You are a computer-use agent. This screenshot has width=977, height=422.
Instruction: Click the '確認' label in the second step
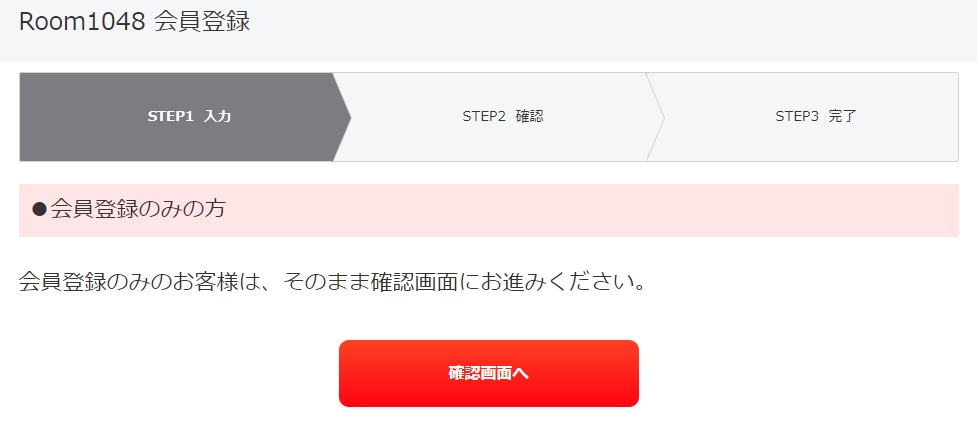(530, 117)
